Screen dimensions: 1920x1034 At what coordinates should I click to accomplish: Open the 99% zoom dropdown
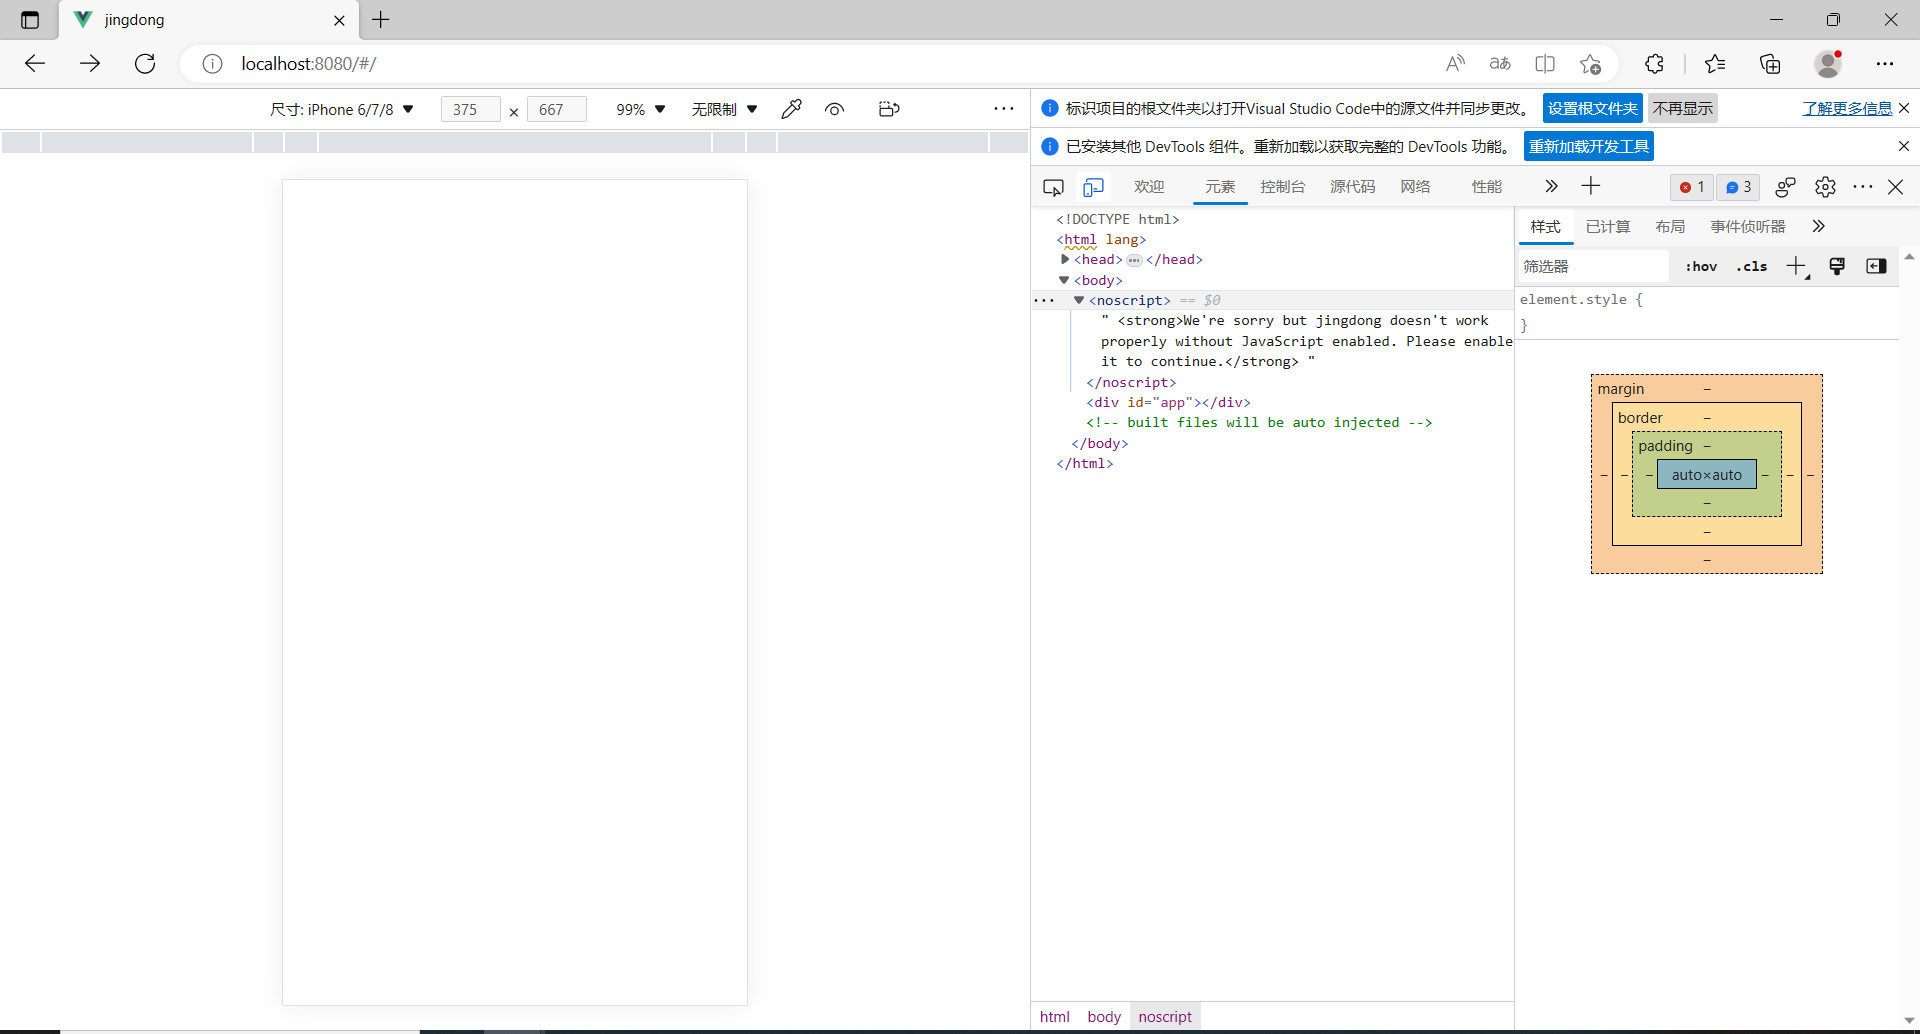640,109
